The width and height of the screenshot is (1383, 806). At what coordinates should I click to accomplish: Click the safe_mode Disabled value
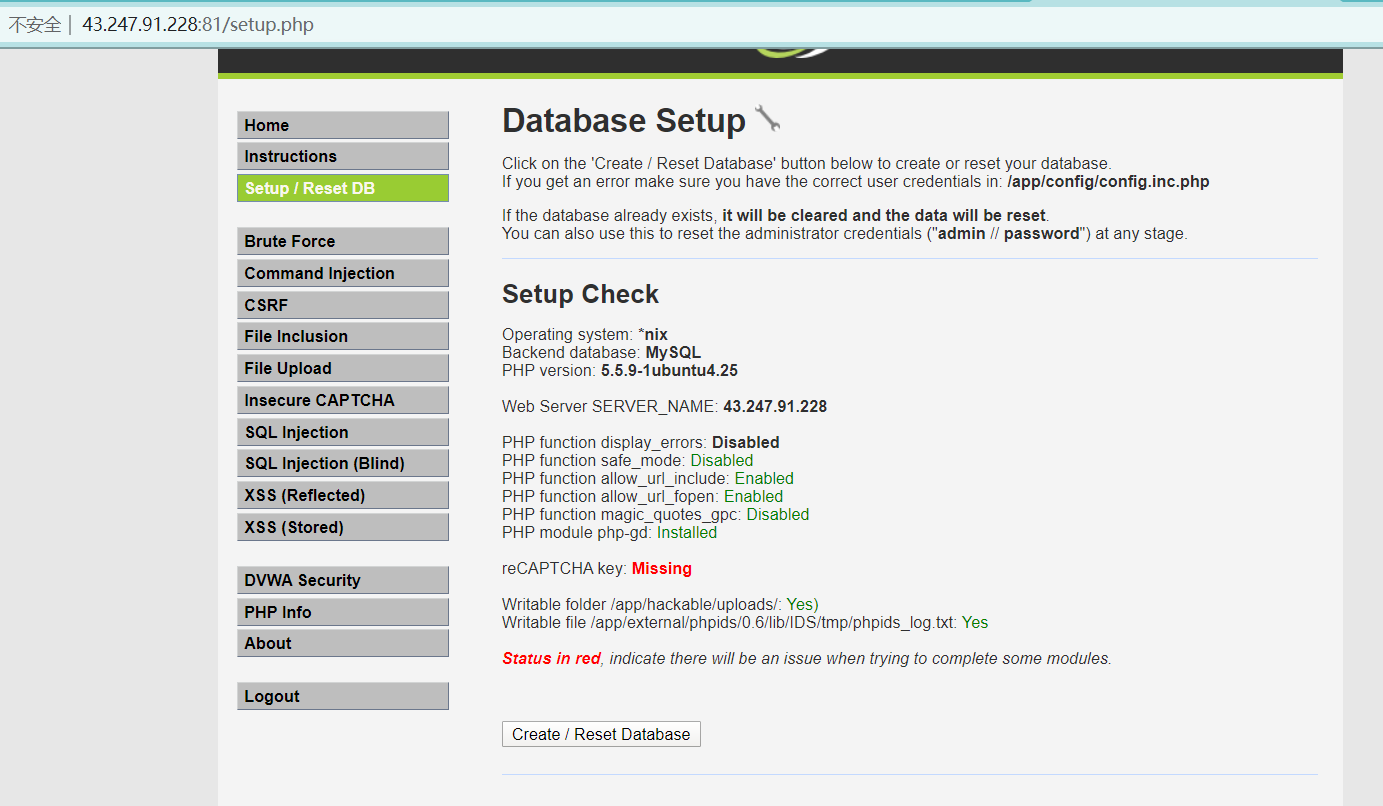[721, 460]
